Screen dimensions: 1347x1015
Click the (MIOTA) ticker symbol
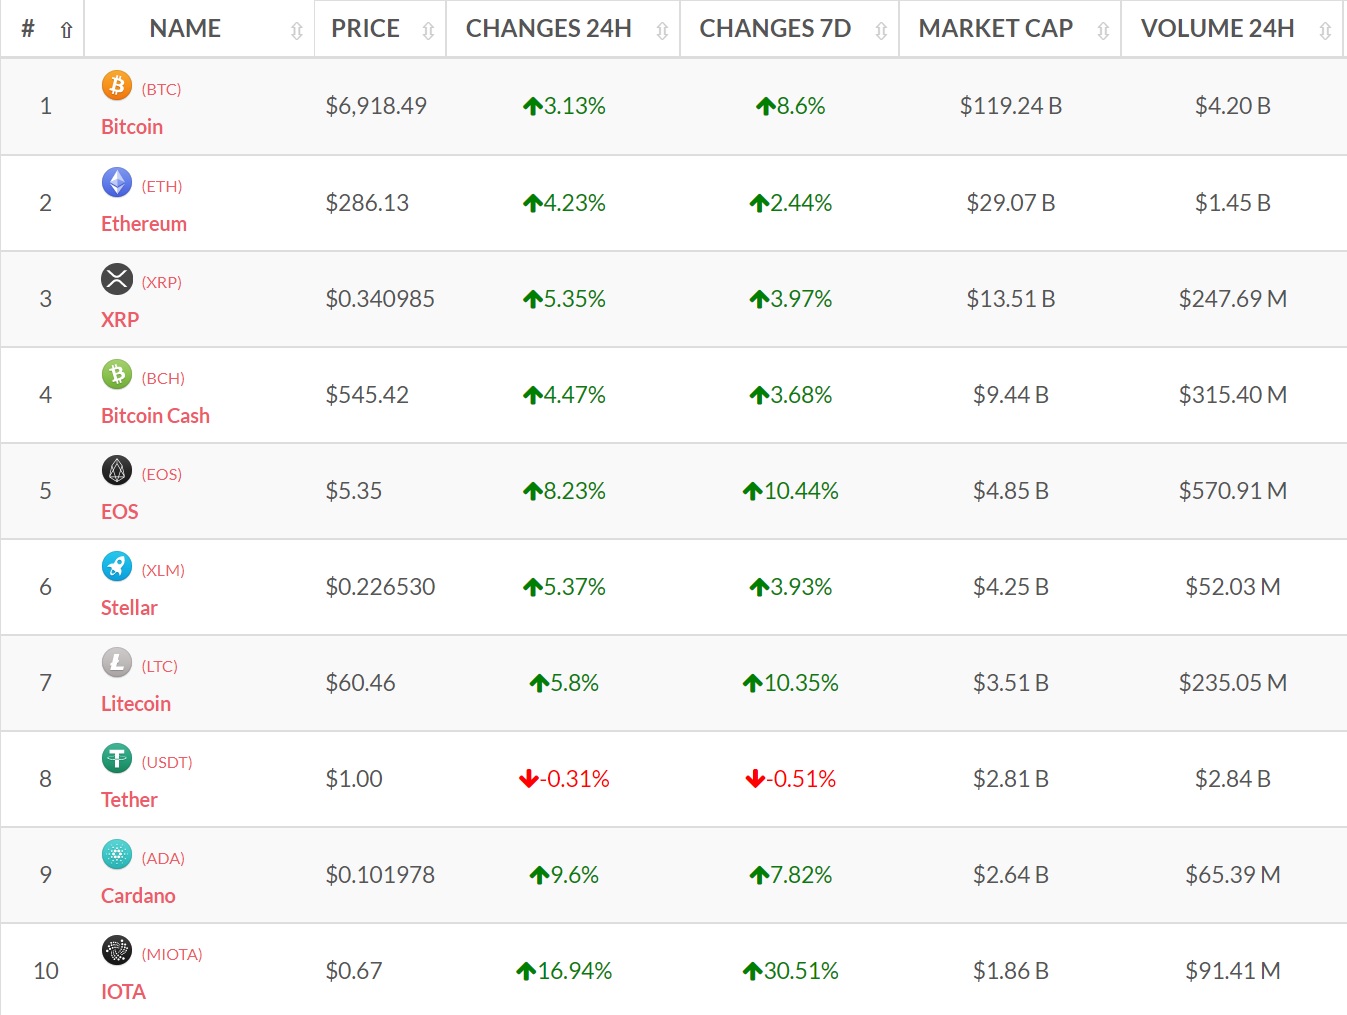point(172,954)
